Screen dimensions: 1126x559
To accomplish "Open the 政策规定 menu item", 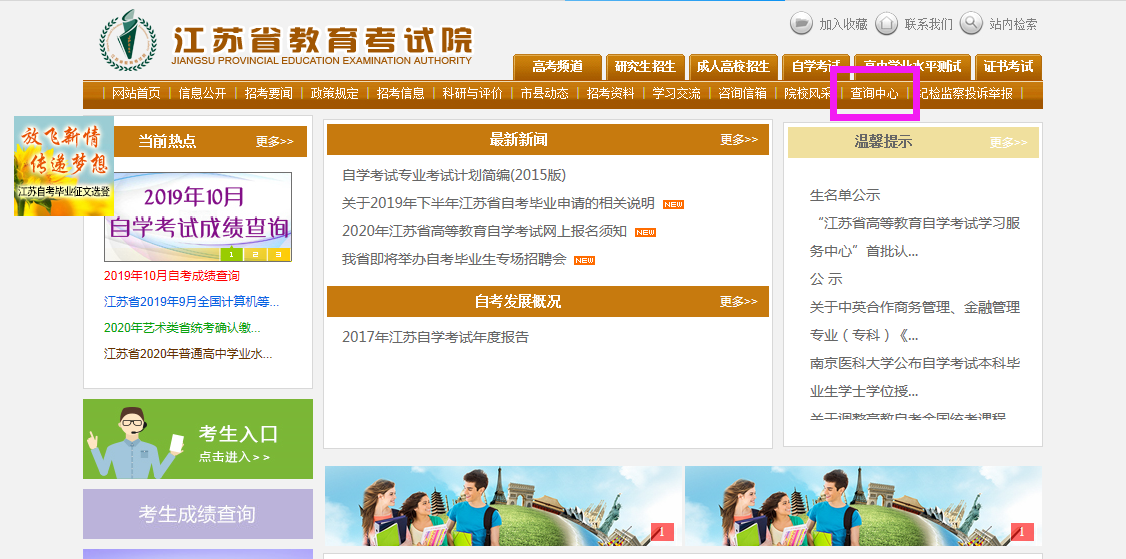I will coord(335,93).
